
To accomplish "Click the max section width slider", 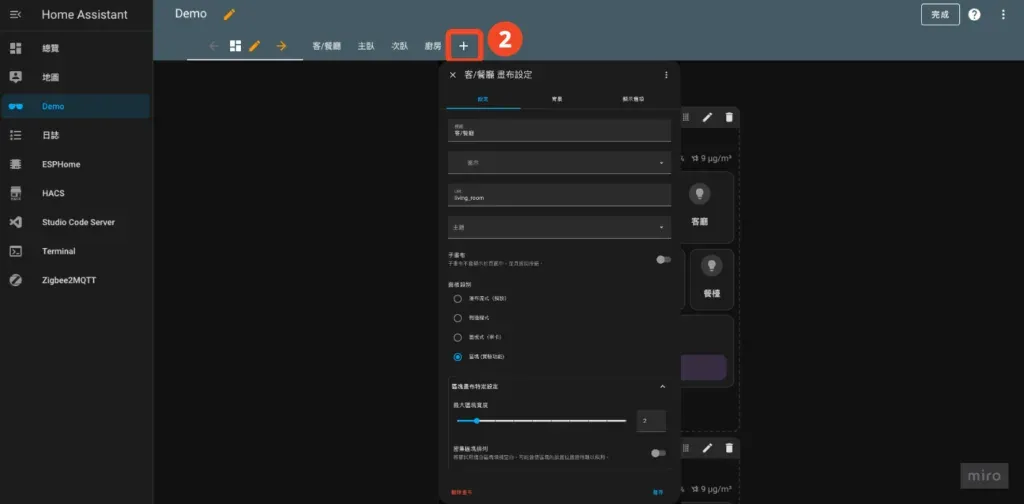I will coord(540,421).
